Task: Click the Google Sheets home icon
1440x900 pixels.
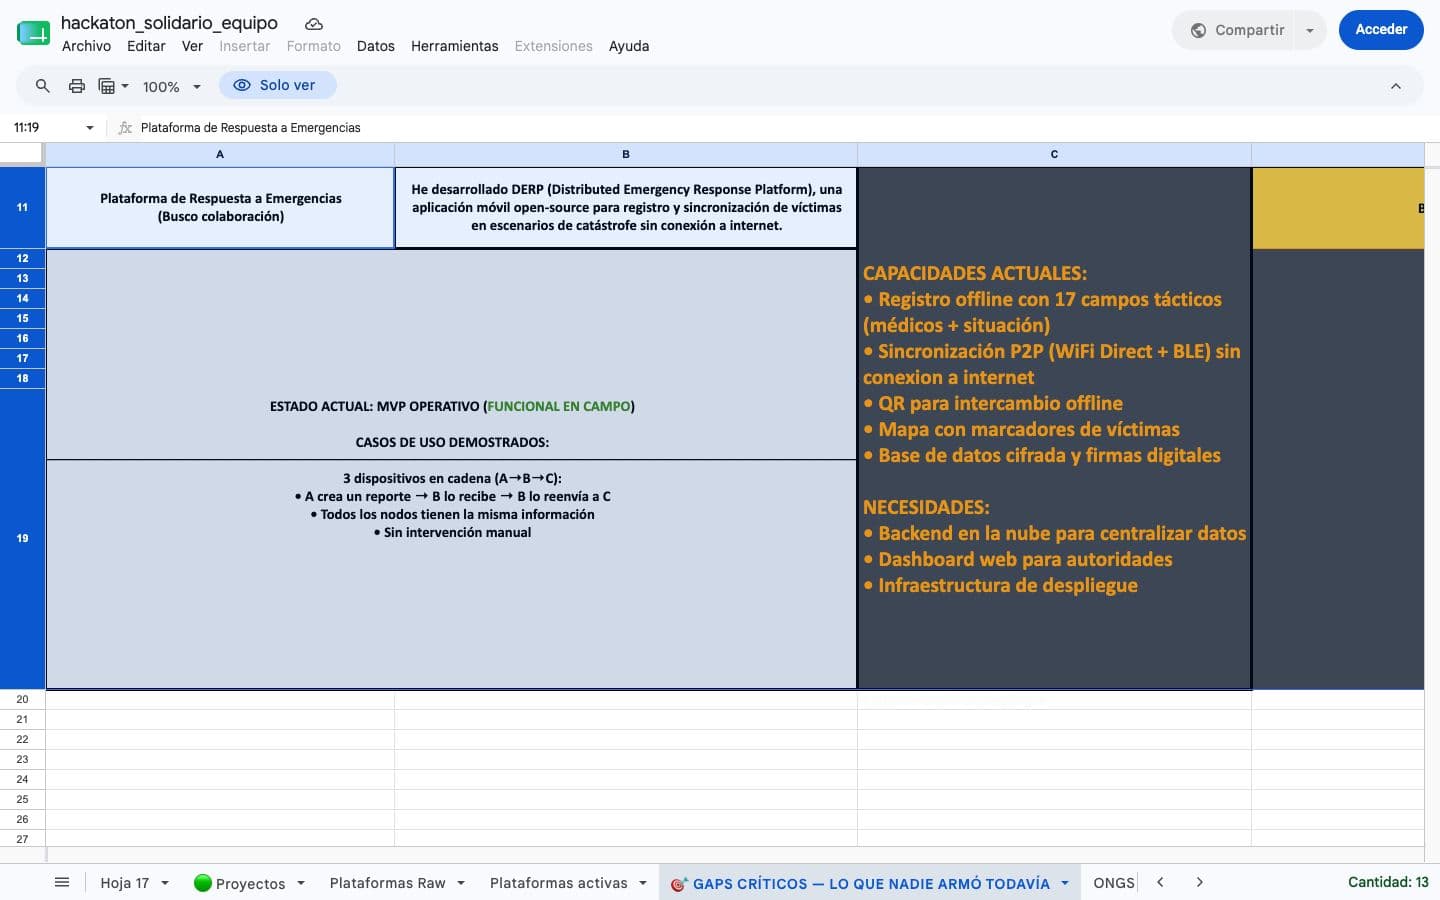Action: click(33, 33)
